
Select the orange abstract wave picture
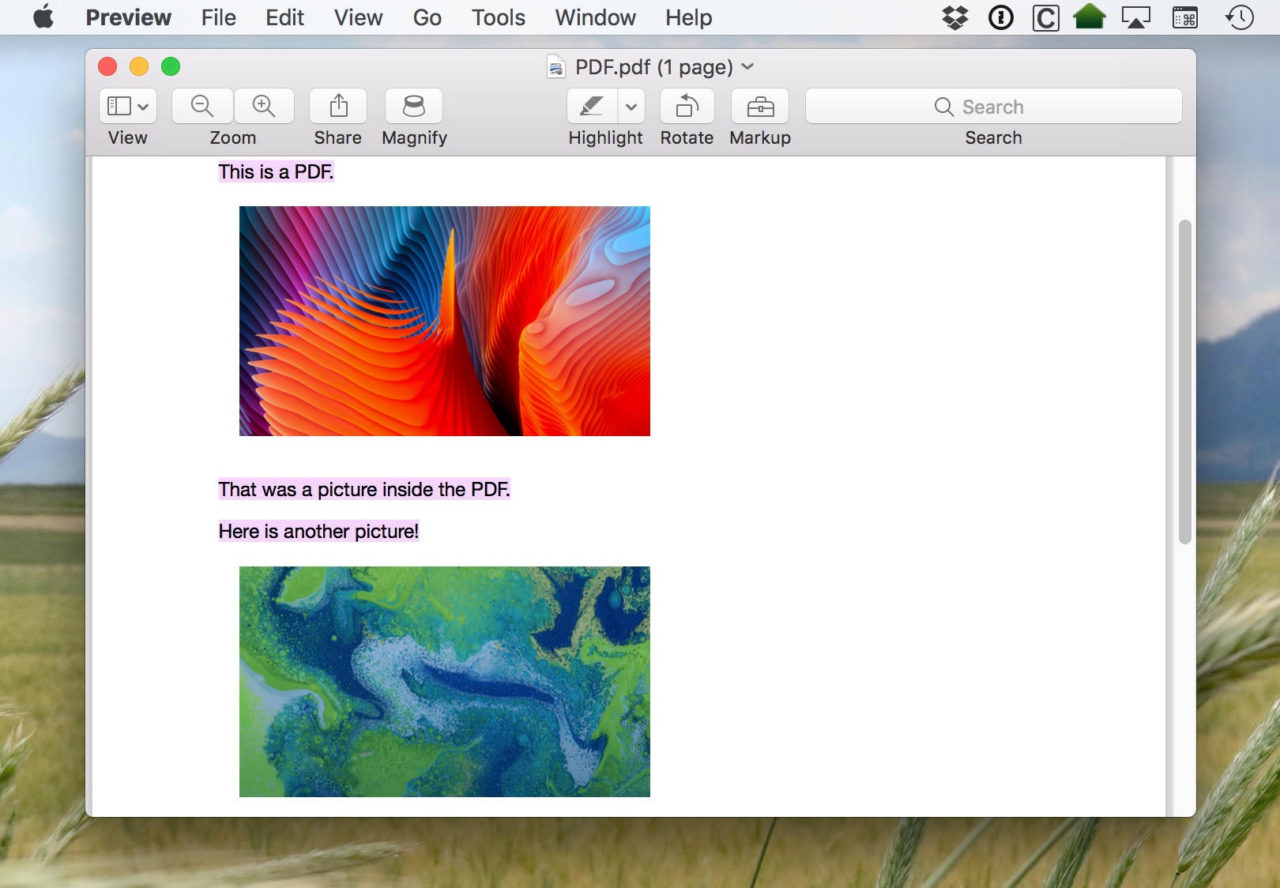(x=444, y=321)
